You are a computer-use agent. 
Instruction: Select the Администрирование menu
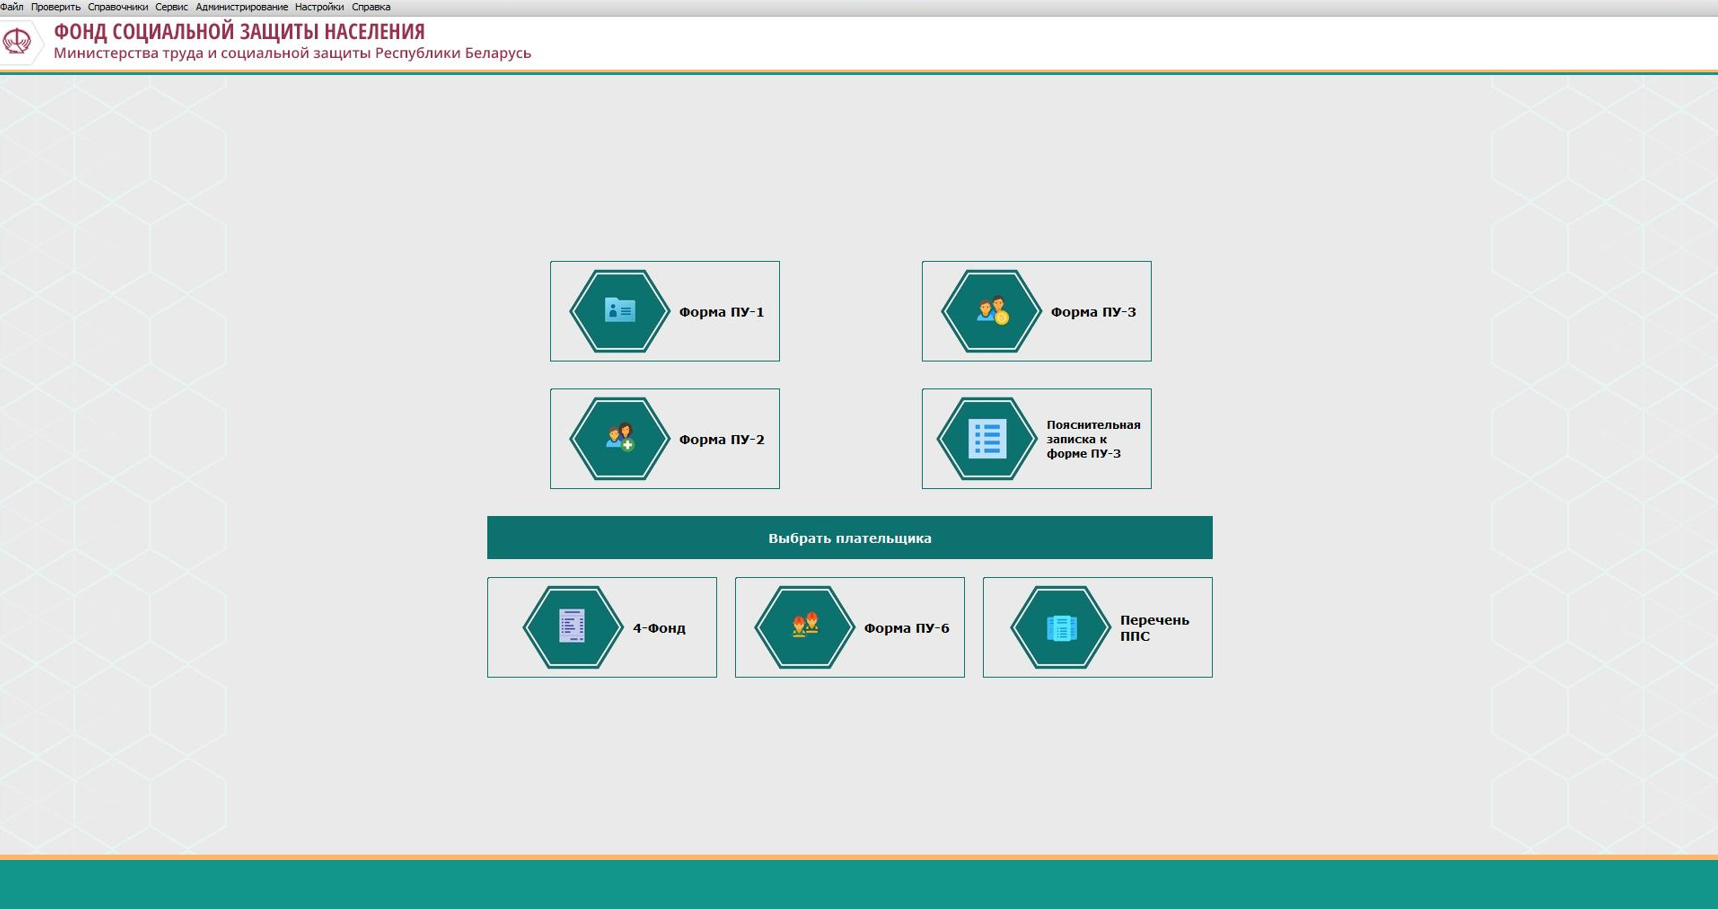[242, 7]
